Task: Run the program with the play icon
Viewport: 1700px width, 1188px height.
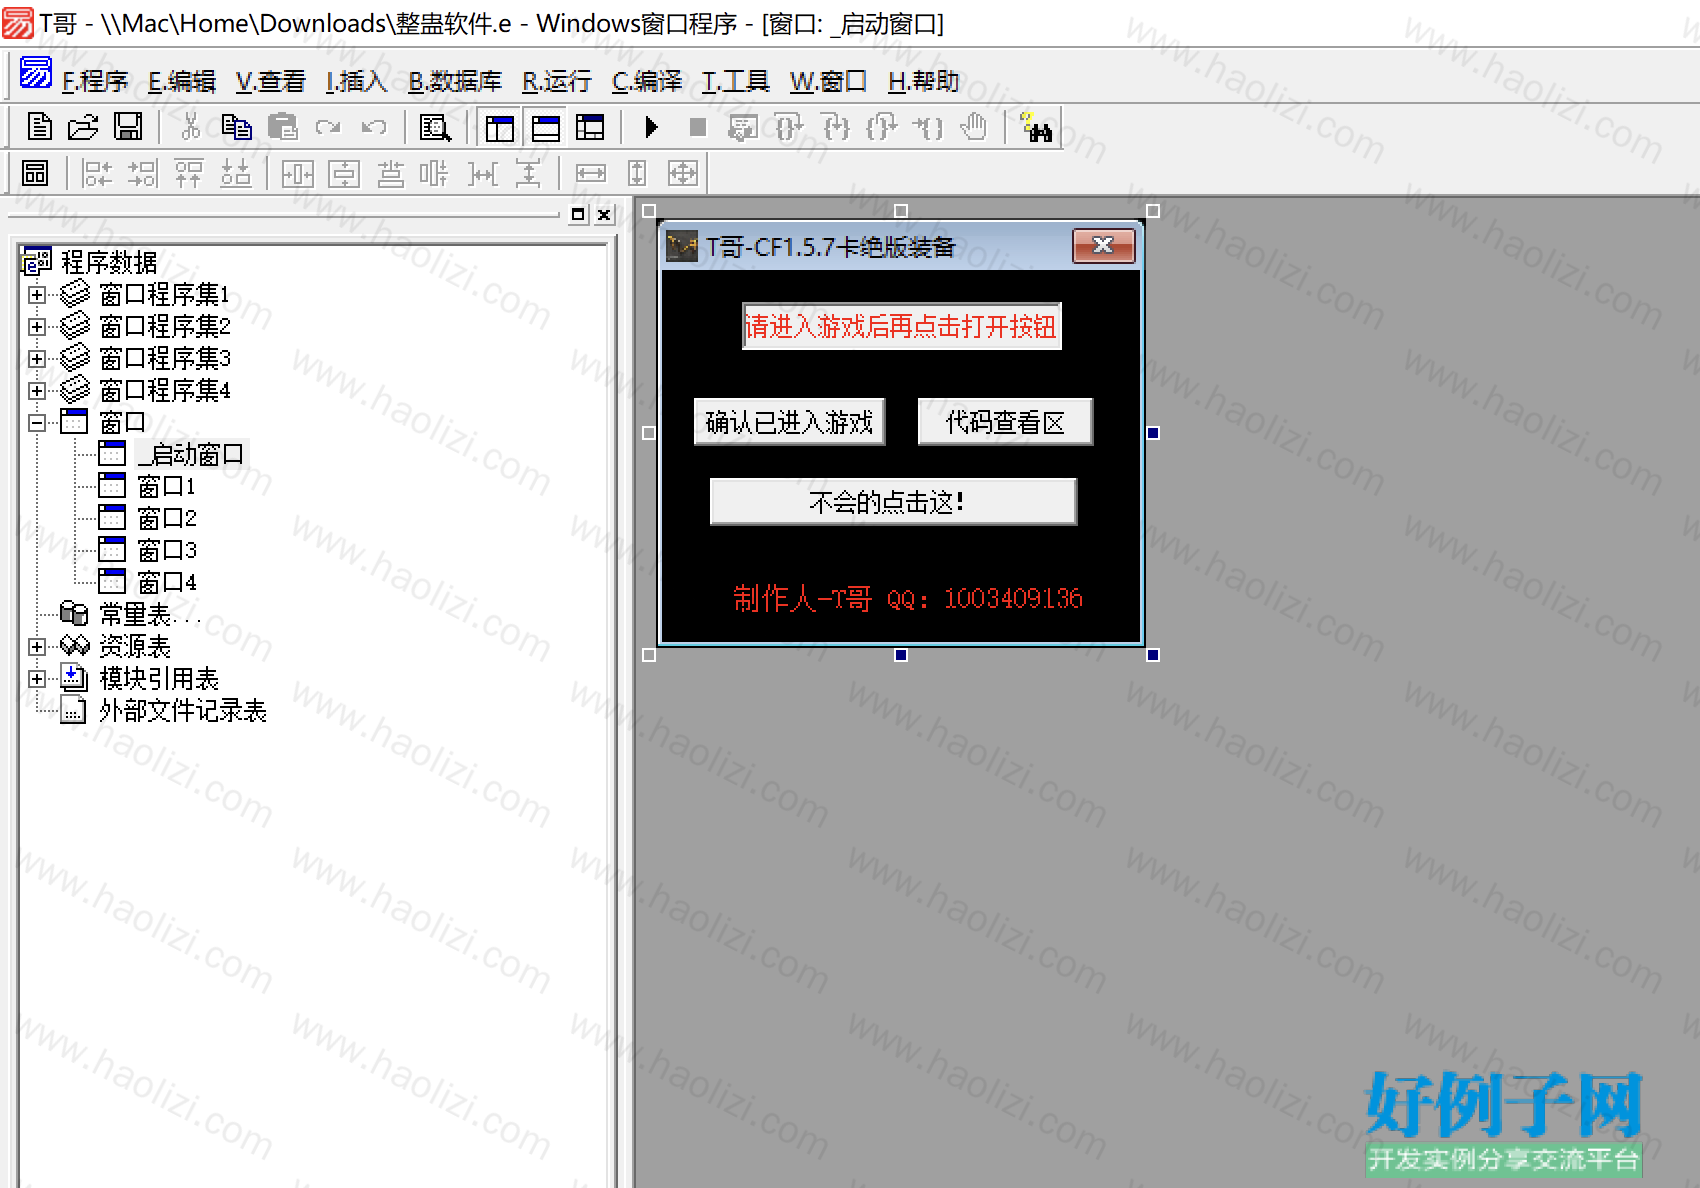Action: pyautogui.click(x=651, y=127)
